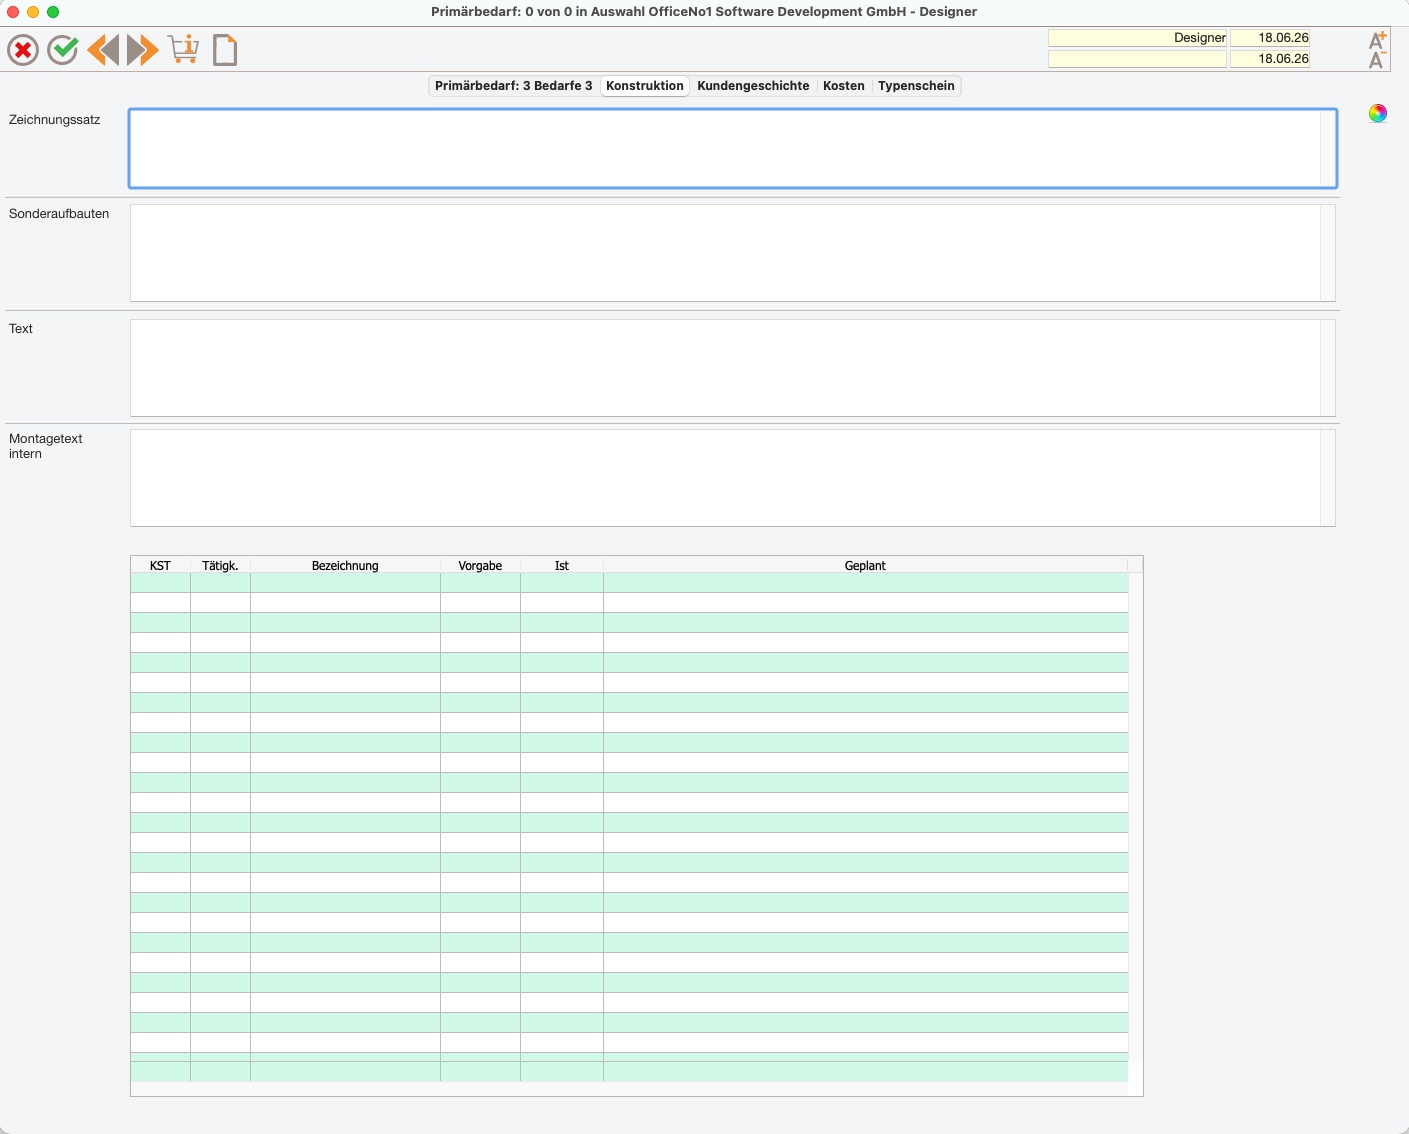Go to next record with right arrow
This screenshot has height=1134, width=1409.
[x=143, y=50]
